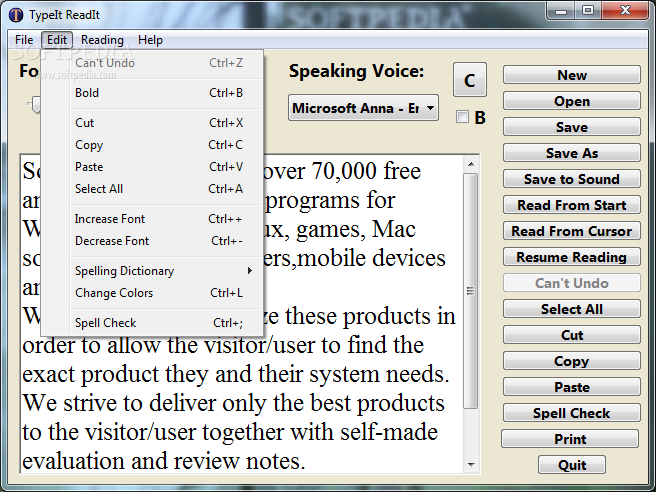Click the Copy side button
The width and height of the screenshot is (656, 492).
[571, 360]
